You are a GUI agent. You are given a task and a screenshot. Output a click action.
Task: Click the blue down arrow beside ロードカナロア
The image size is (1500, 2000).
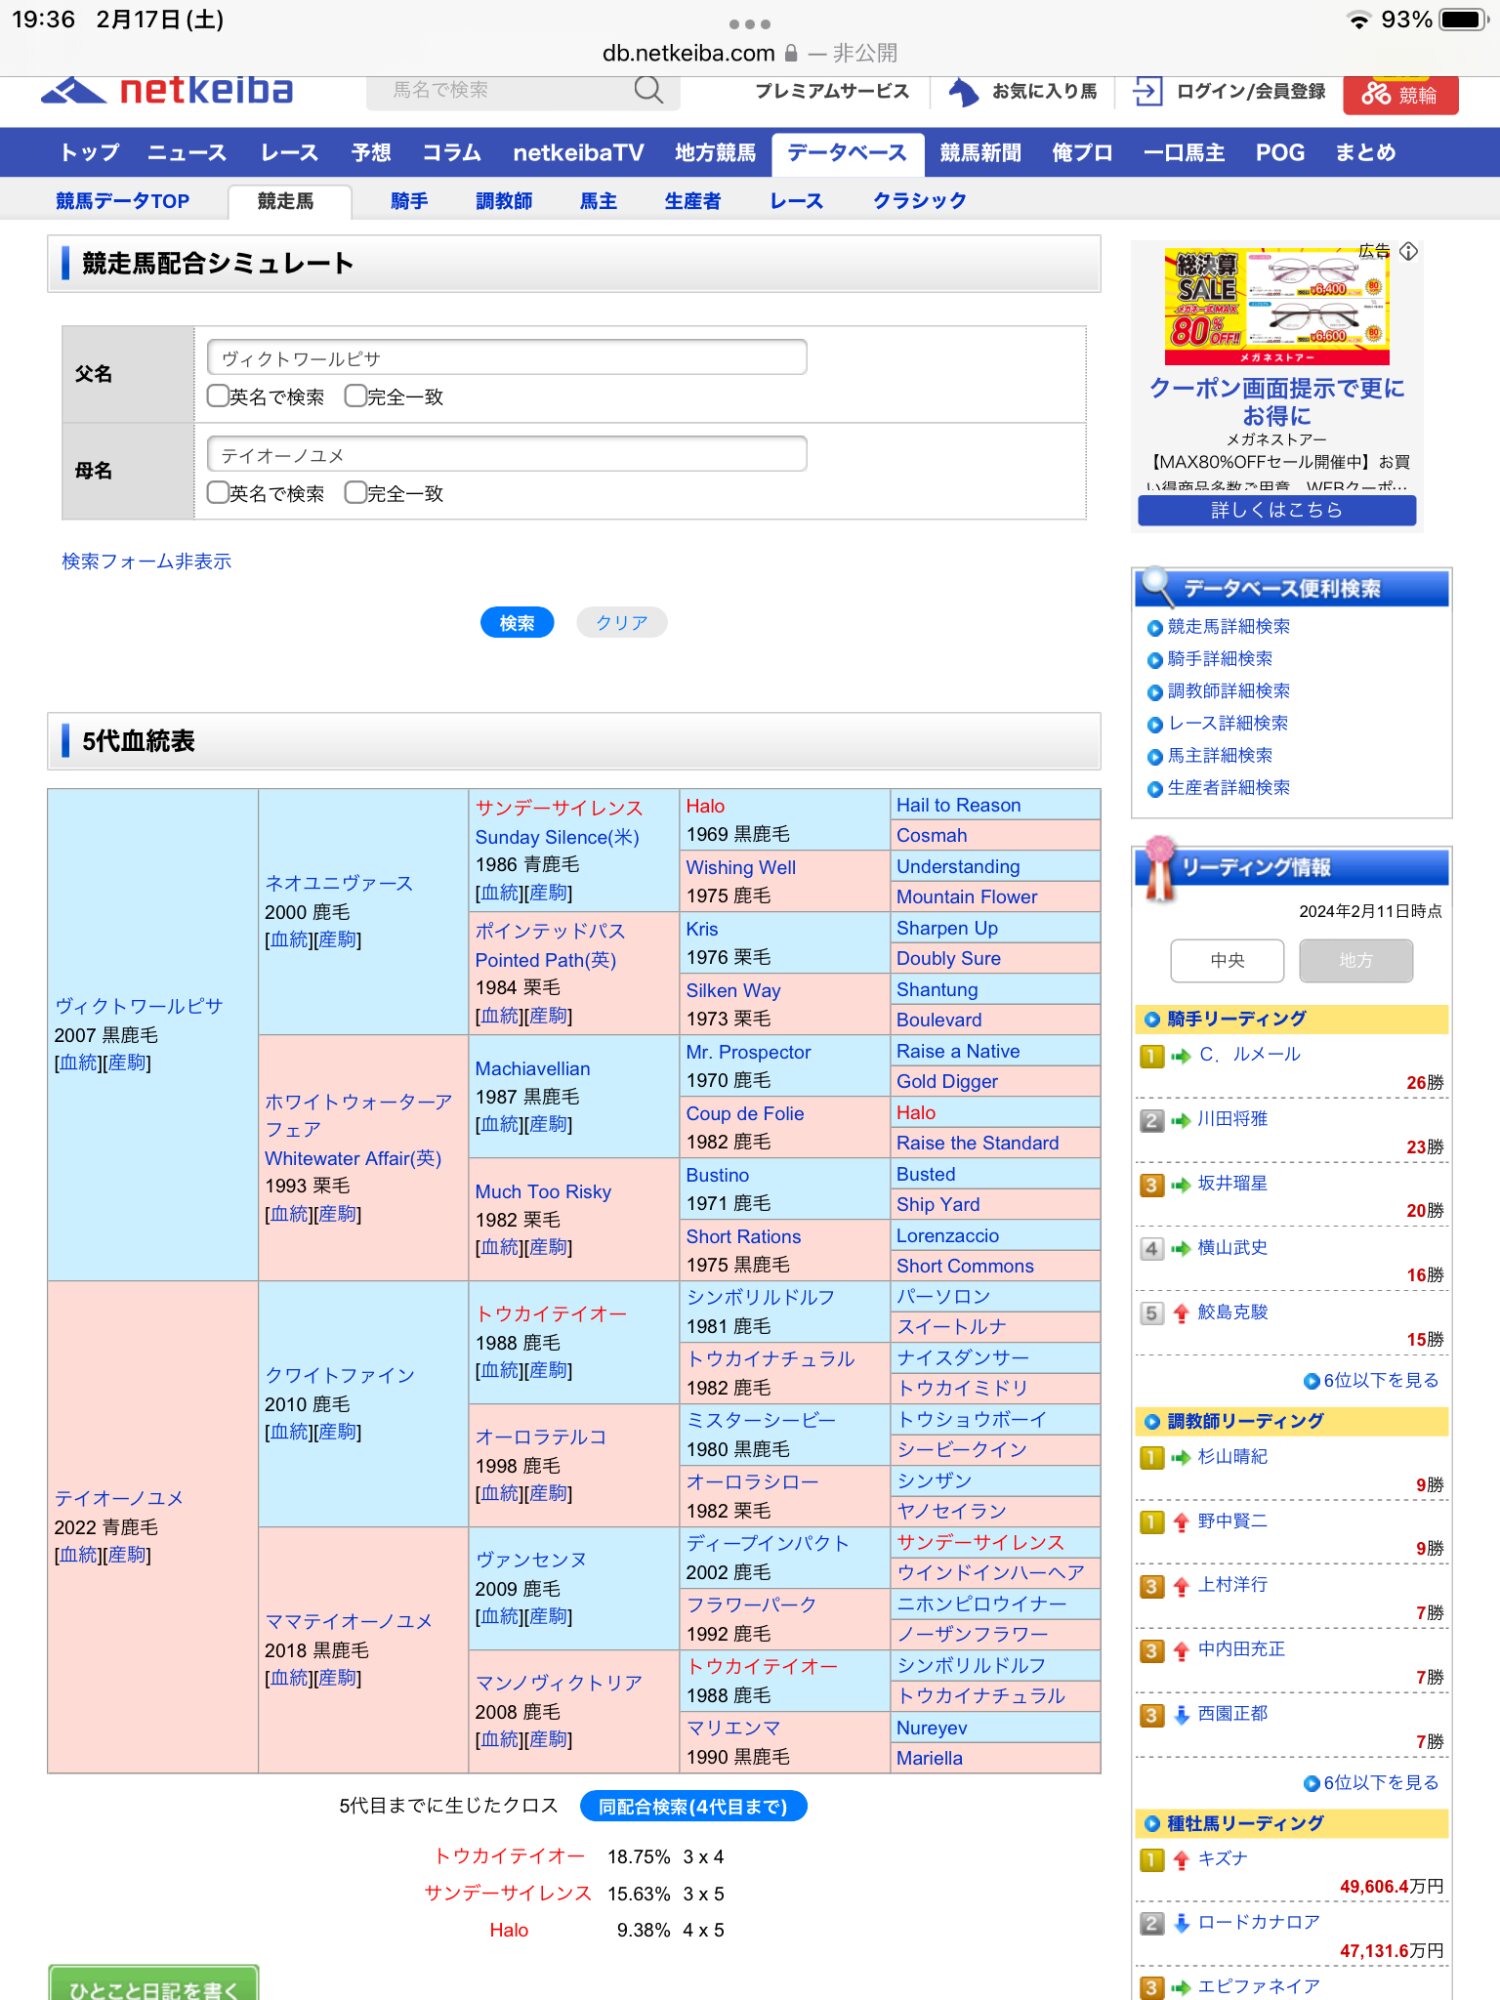point(1181,1923)
